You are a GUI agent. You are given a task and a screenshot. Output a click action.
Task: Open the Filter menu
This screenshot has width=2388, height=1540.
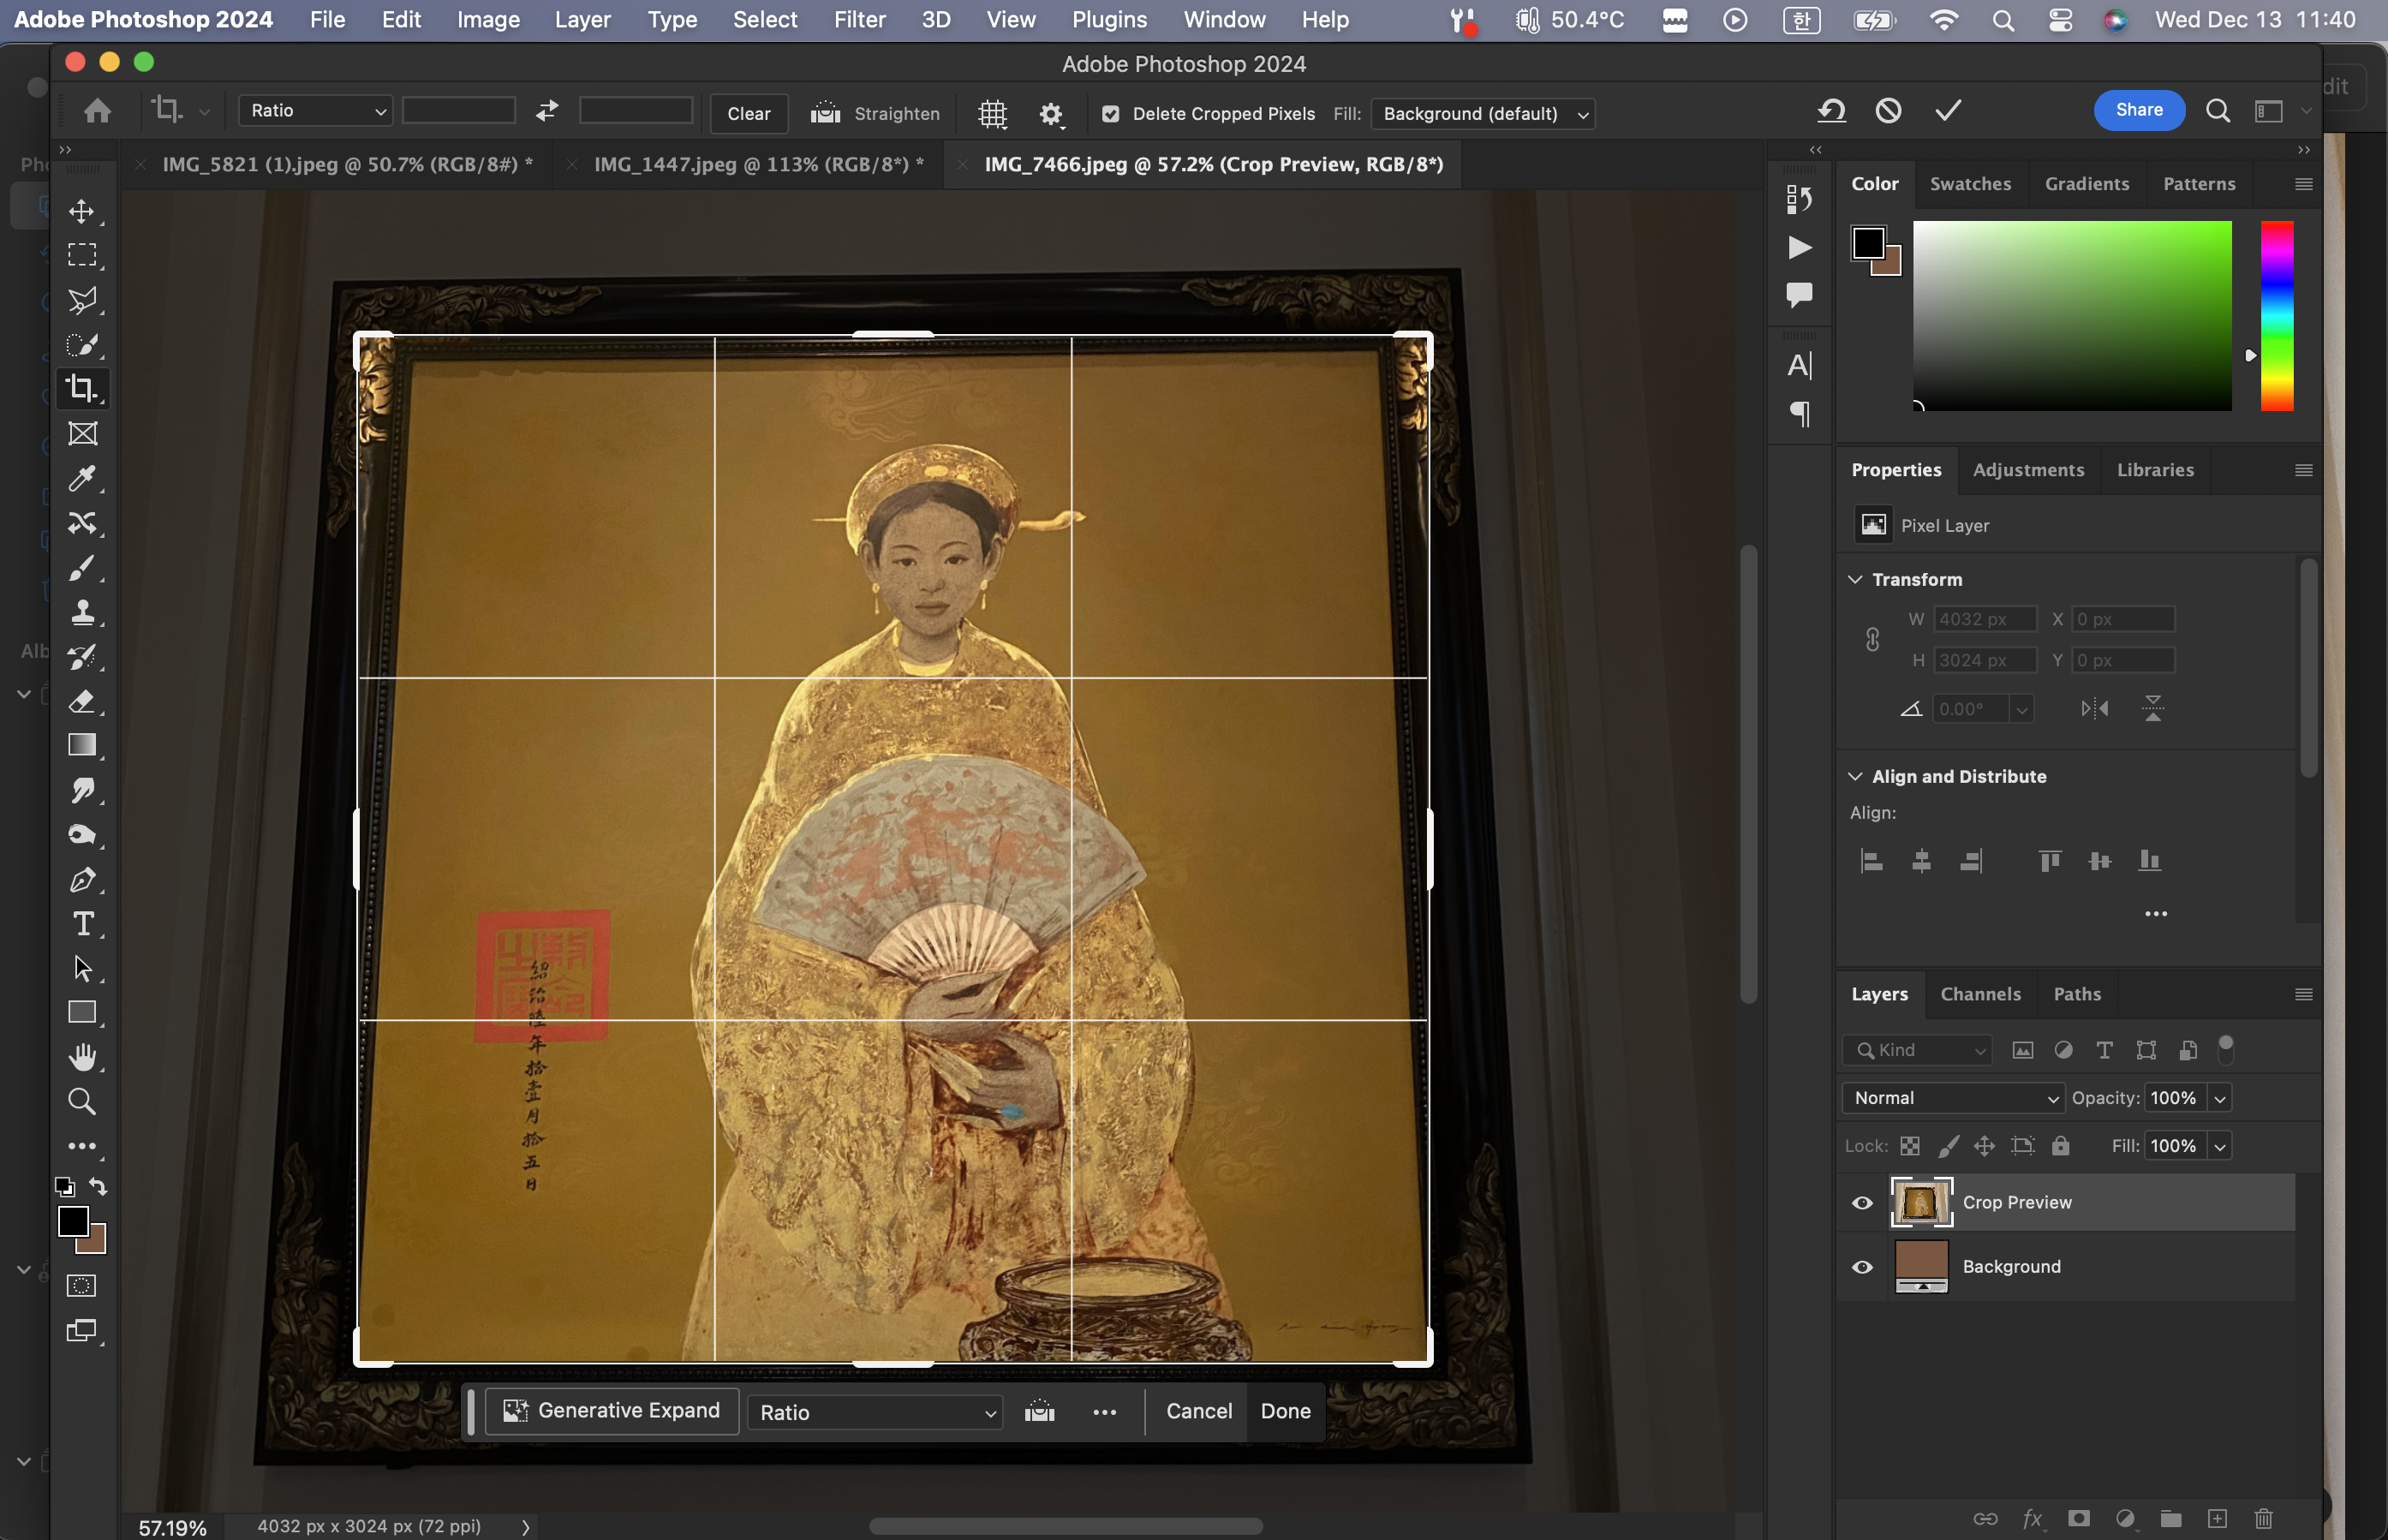pos(859,20)
